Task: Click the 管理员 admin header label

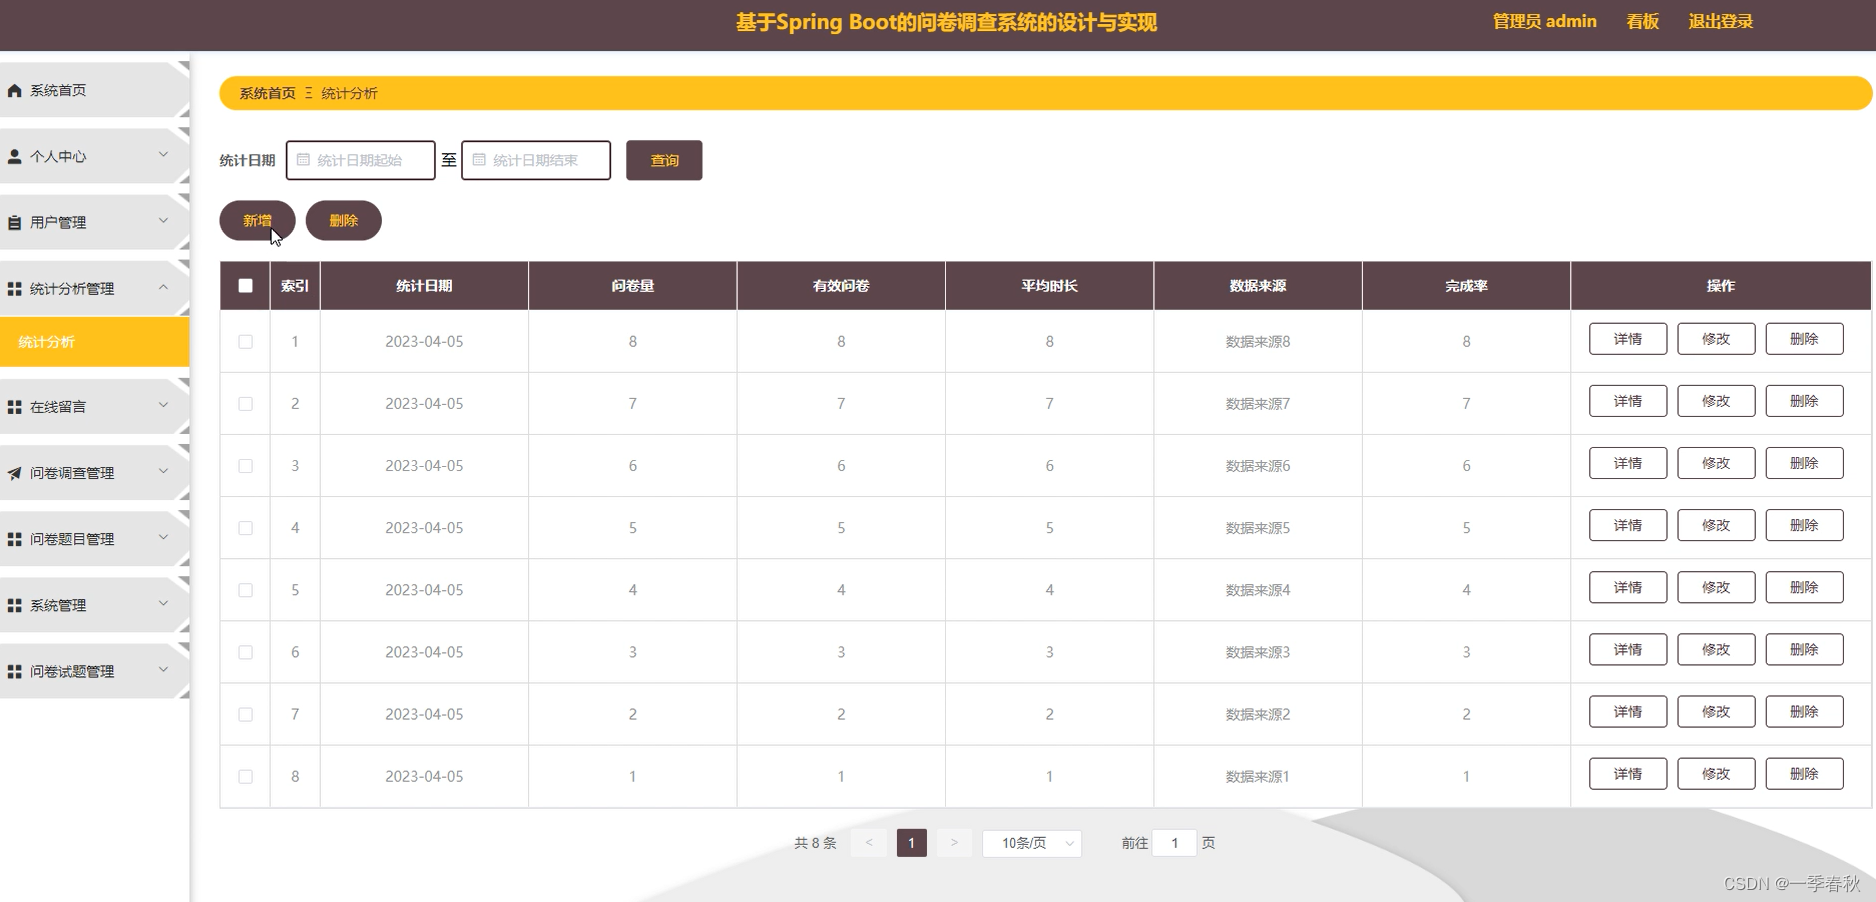Action: [x=1544, y=21]
